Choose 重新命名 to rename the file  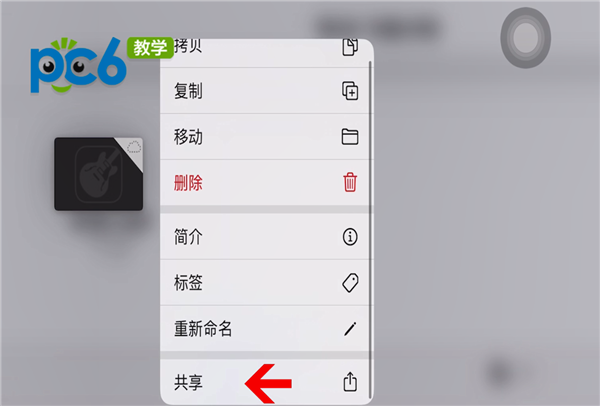266,328
